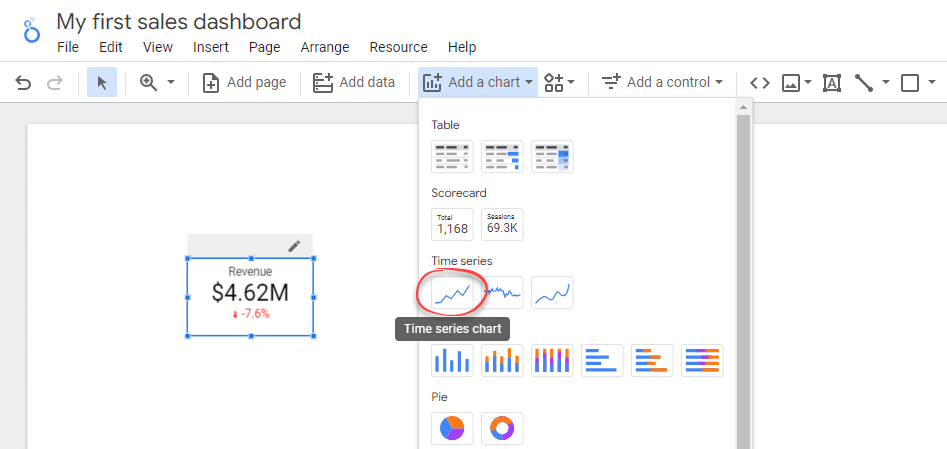
Task: Expand the line tool dropdown arrow
Action: [x=886, y=82]
